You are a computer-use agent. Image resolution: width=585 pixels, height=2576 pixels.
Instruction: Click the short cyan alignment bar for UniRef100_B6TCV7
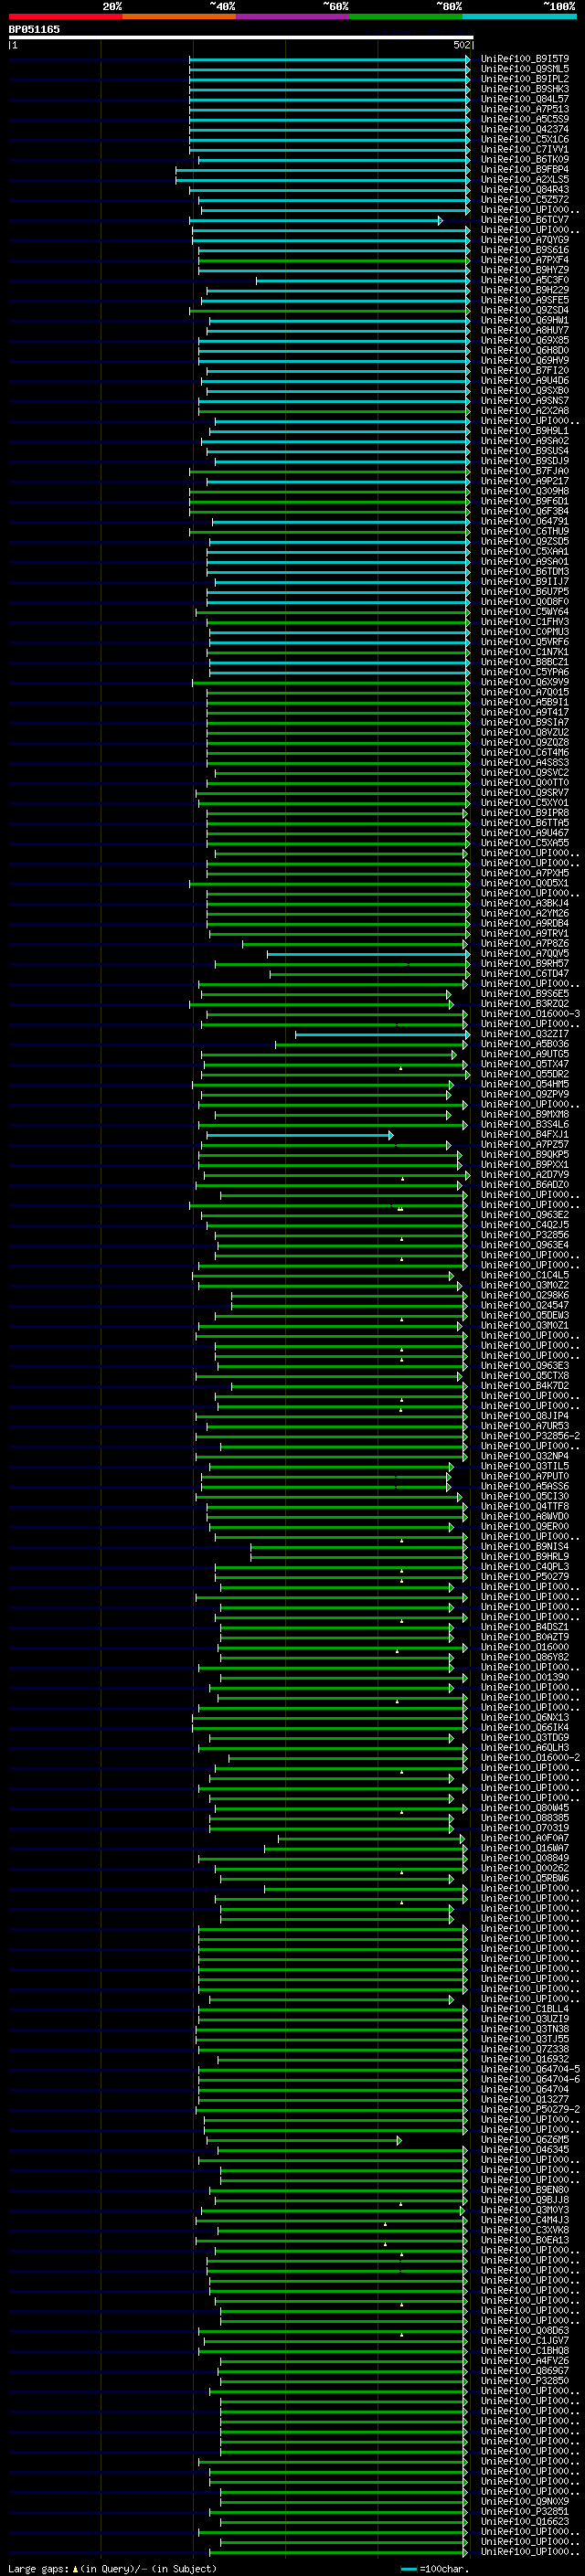pos(316,220)
